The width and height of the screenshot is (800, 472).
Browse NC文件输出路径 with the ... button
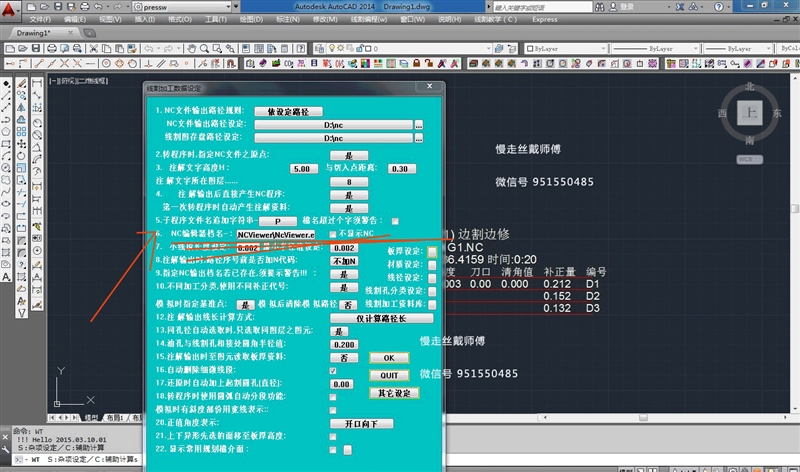(x=419, y=123)
